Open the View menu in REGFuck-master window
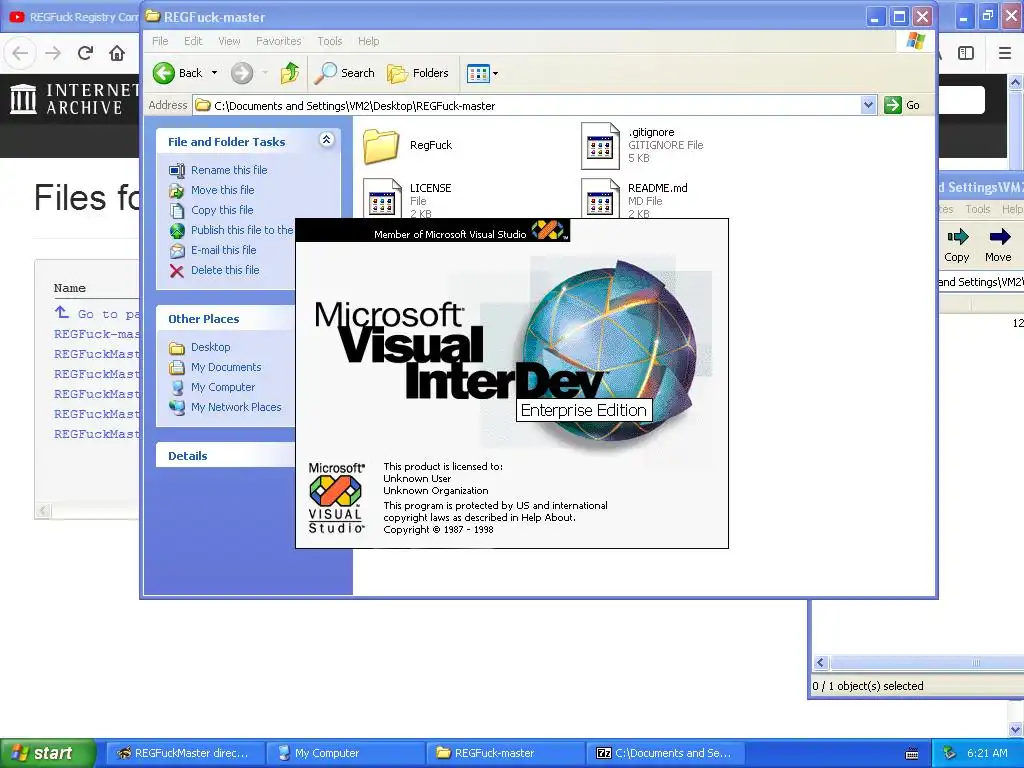 [x=229, y=41]
